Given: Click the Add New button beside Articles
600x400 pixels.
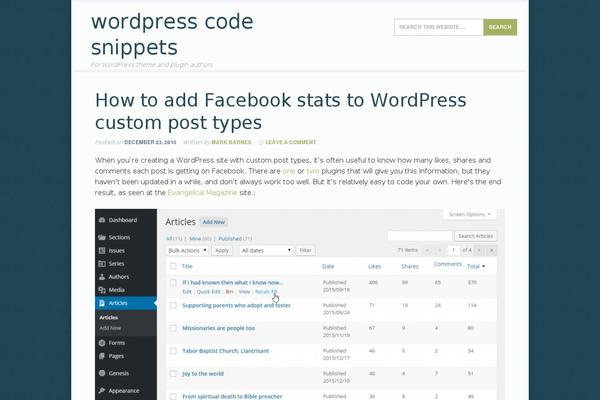Looking at the screenshot, I should point(214,222).
